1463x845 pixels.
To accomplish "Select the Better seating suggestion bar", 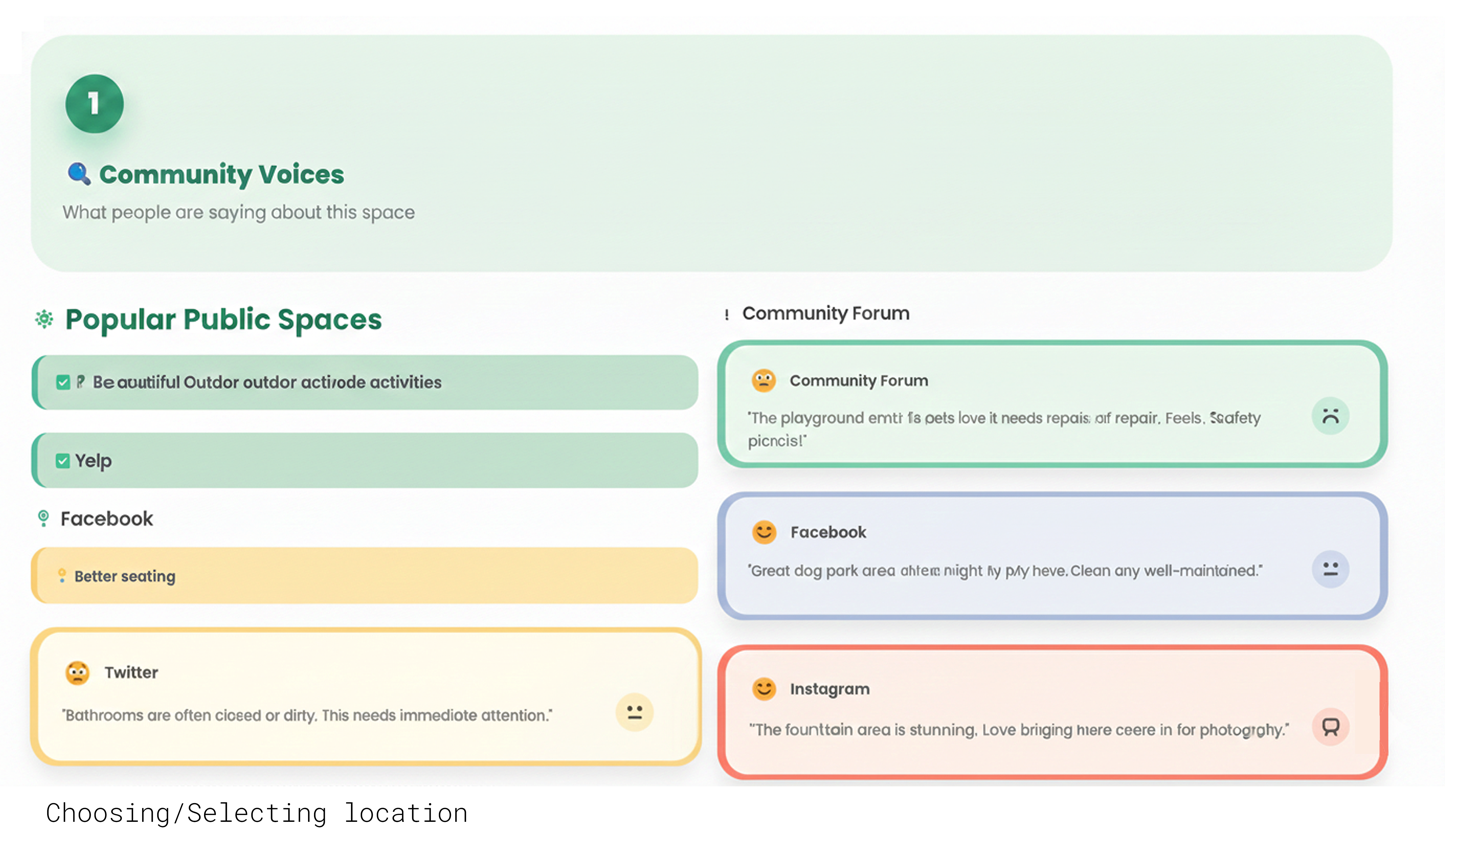I will (365, 576).
